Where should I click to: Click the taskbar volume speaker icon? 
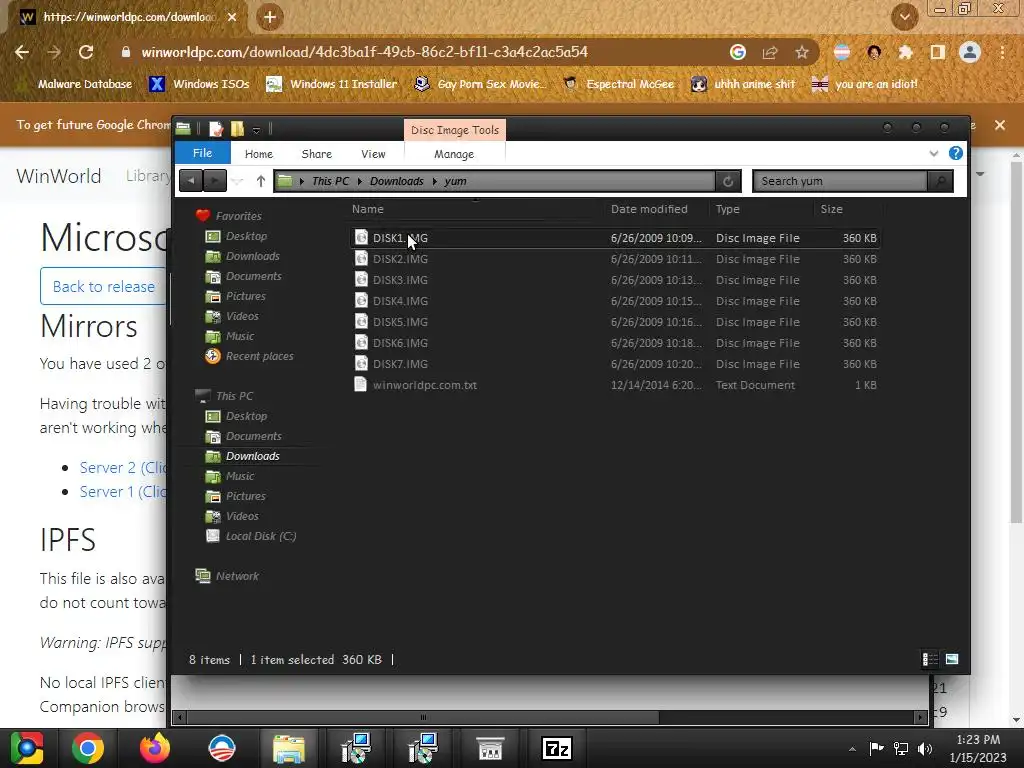coord(925,749)
